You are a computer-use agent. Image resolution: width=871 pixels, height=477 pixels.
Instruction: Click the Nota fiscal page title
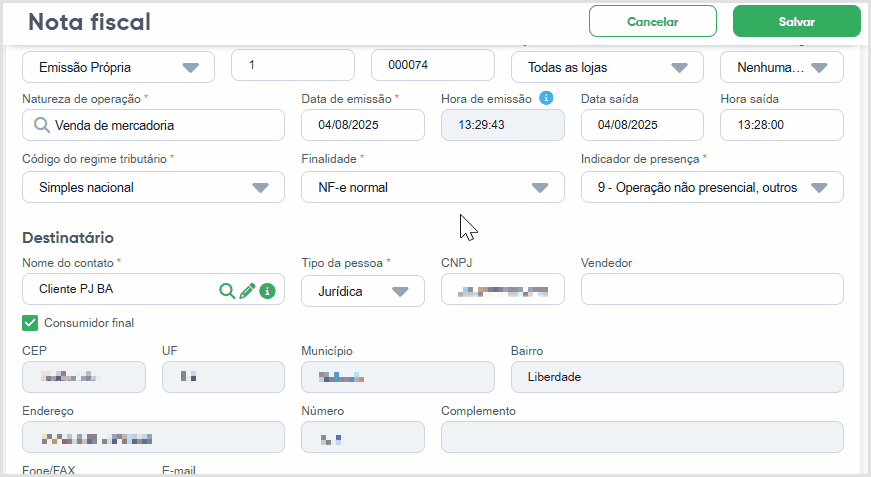pyautogui.click(x=89, y=22)
